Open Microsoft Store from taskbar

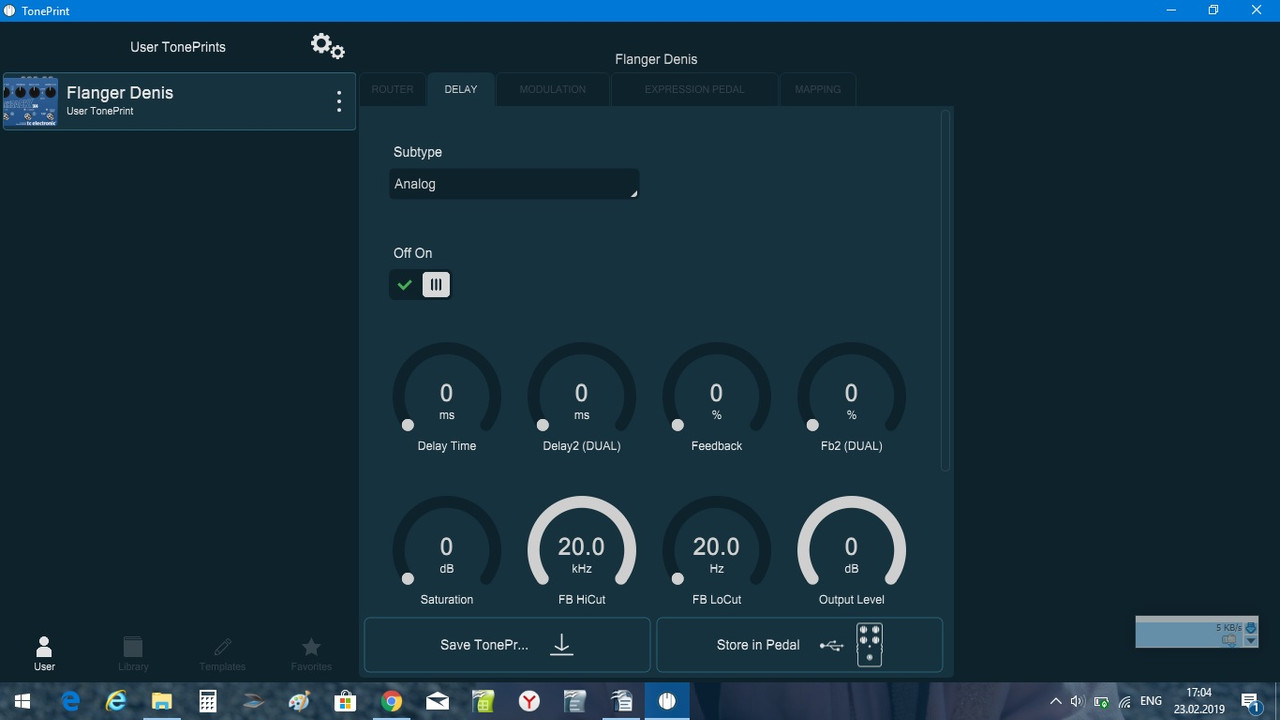coord(346,702)
